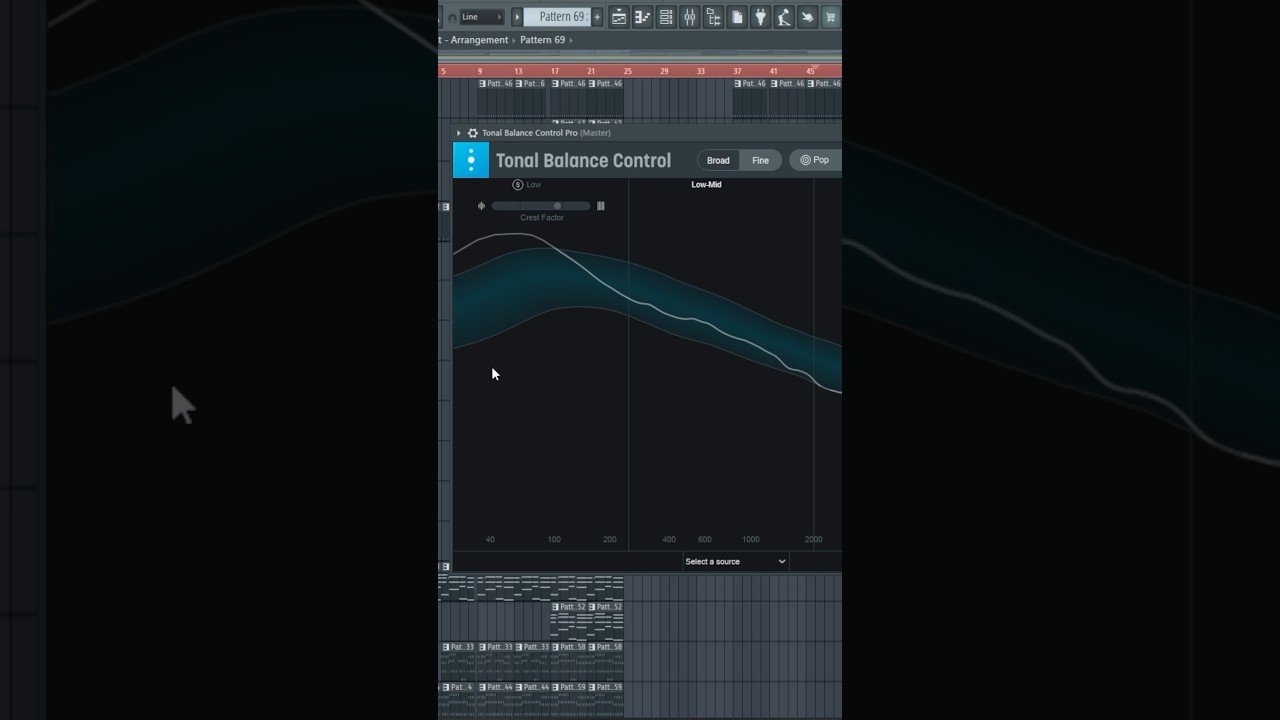This screenshot has width=1280, height=720.
Task: Open the project files icon in the toolbar
Action: coord(737,17)
